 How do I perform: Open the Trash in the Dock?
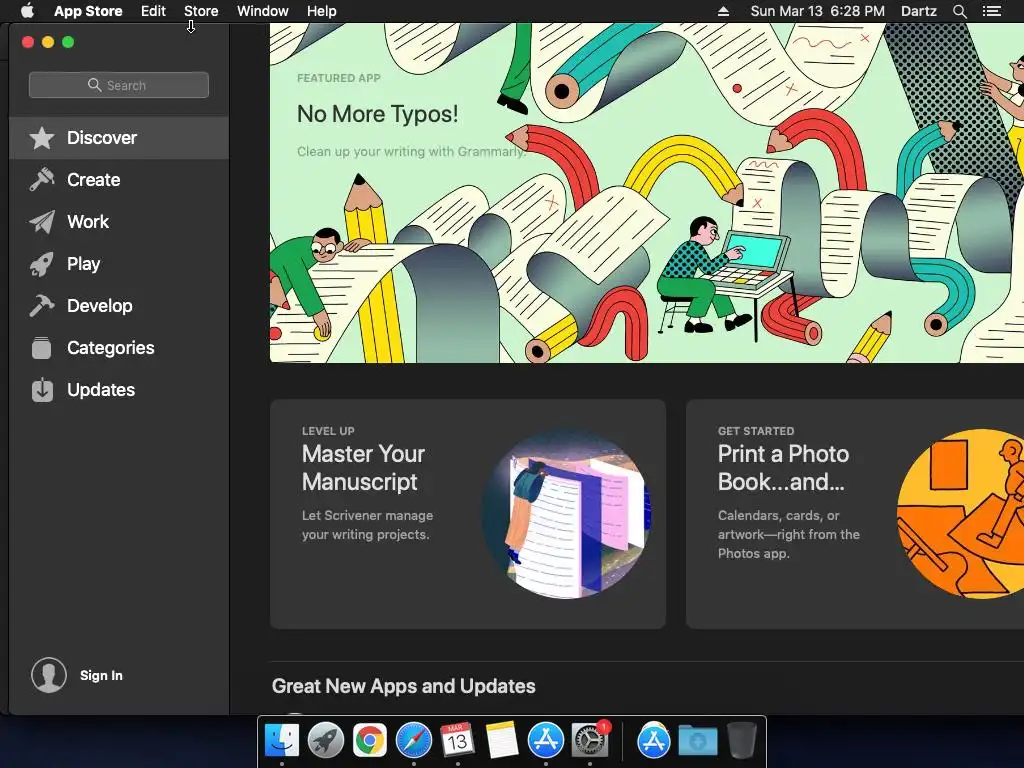pos(742,740)
